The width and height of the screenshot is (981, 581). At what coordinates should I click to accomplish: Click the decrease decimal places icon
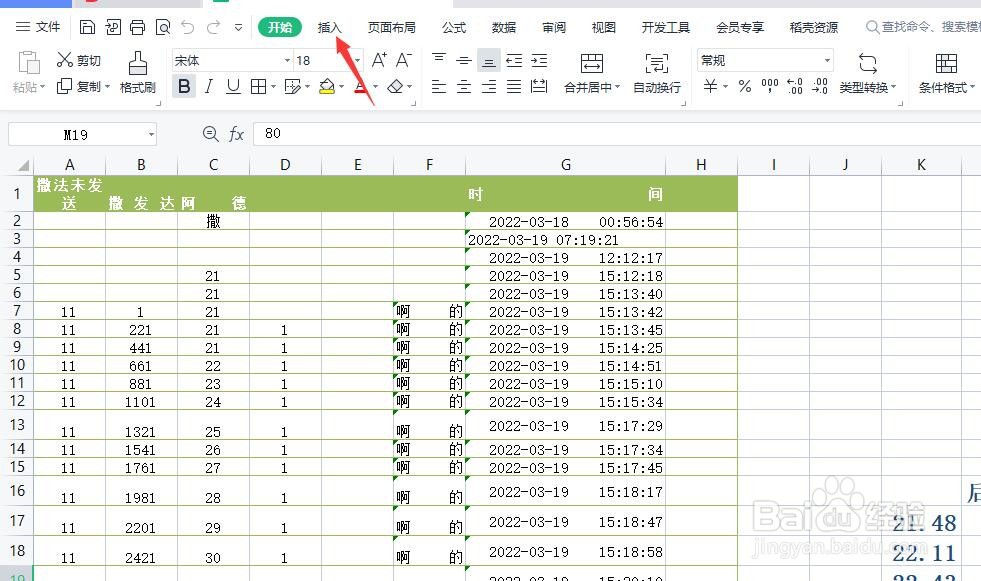818,85
